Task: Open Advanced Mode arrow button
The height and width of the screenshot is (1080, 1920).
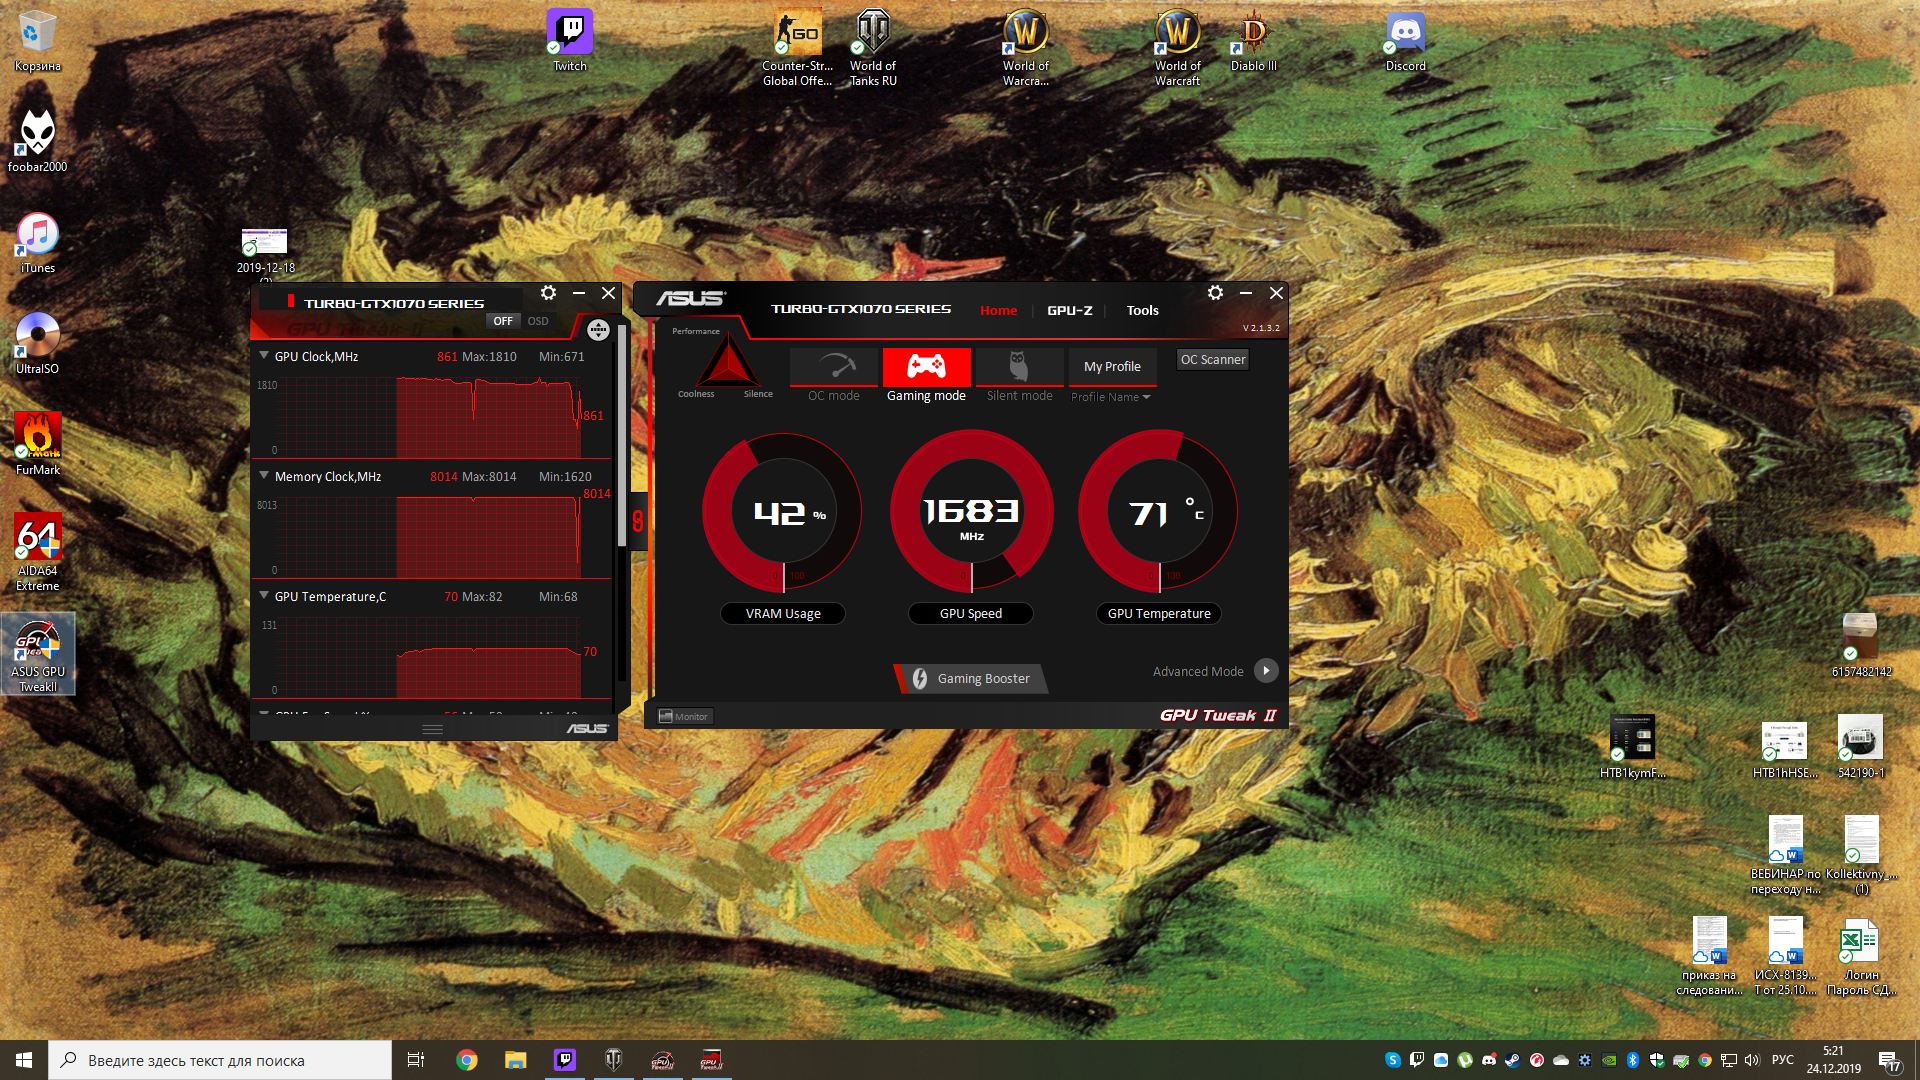Action: (x=1266, y=671)
